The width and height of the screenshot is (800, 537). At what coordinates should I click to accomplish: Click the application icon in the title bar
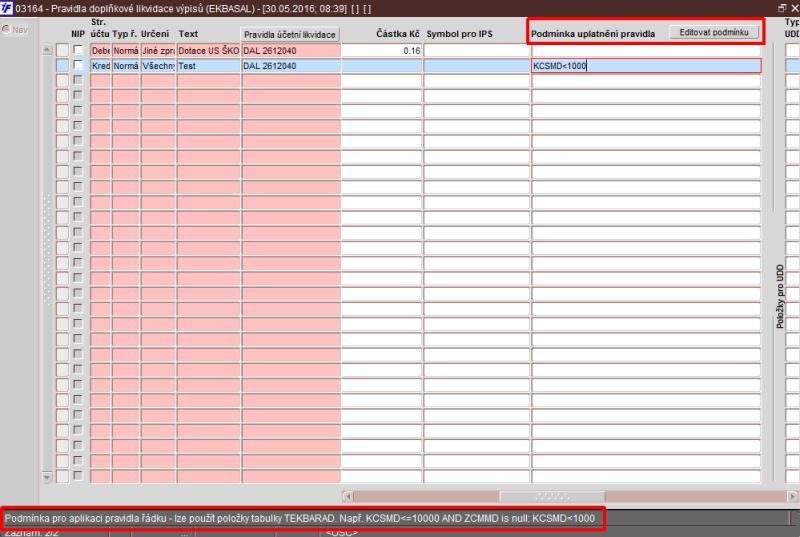(6, 8)
